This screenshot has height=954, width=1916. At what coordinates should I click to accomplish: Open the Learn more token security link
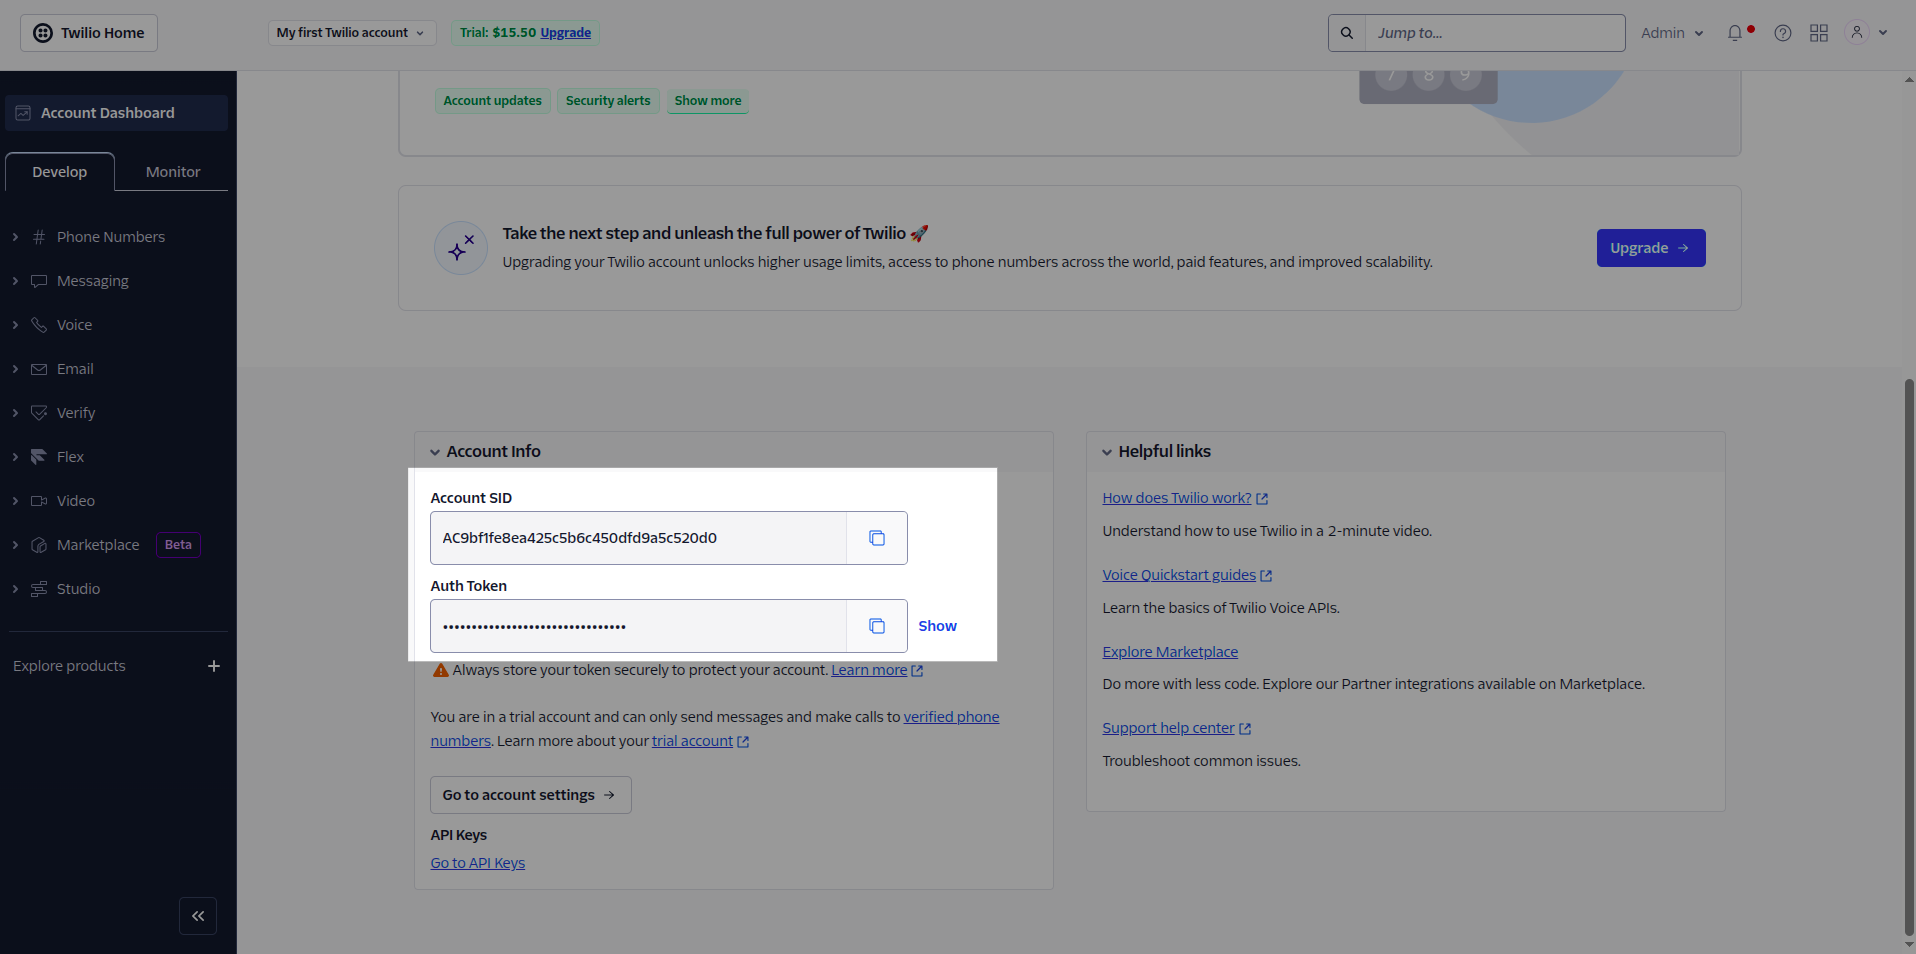click(x=876, y=670)
